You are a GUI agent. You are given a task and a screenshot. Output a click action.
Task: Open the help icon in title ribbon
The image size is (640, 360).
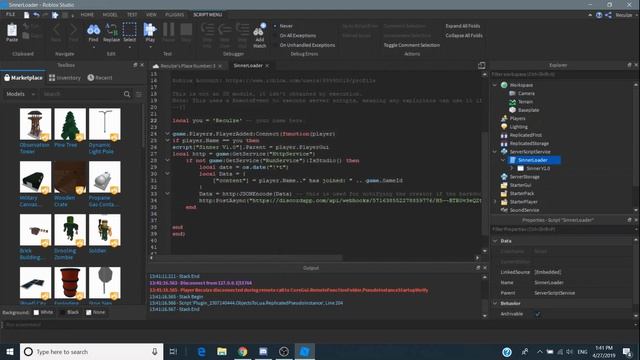[x=599, y=15]
